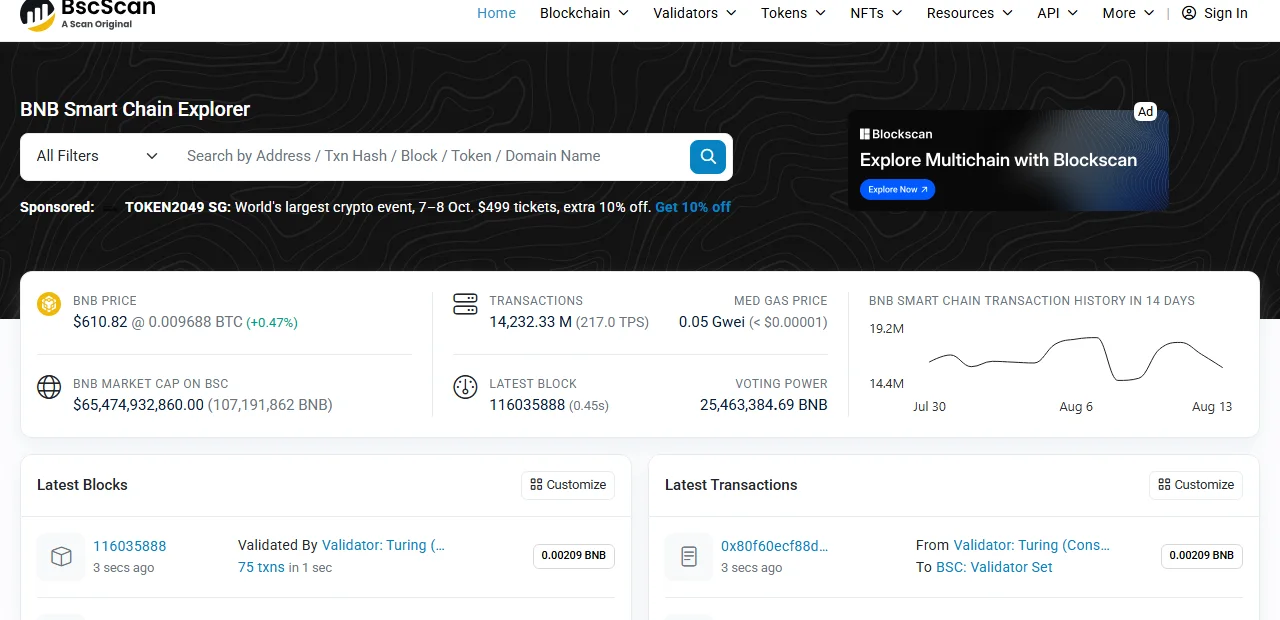The width and height of the screenshot is (1280, 620).
Task: Click latest block number 116035888 in stats
Action: pyautogui.click(x=527, y=405)
